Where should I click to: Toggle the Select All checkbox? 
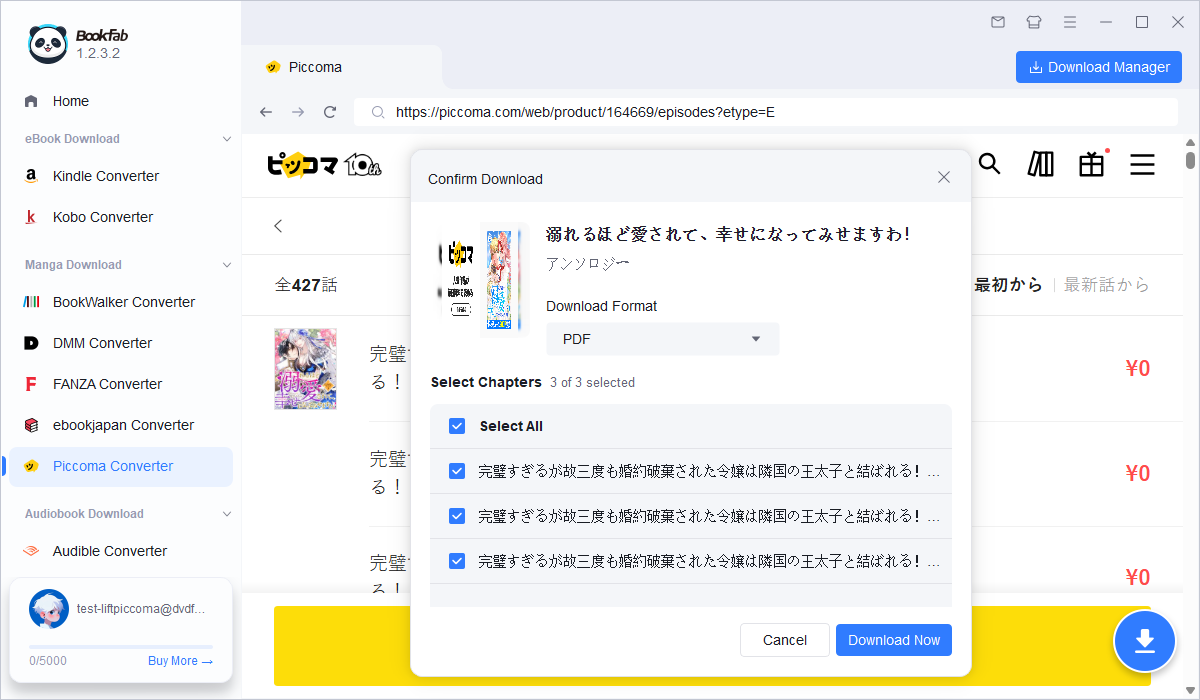(457, 426)
